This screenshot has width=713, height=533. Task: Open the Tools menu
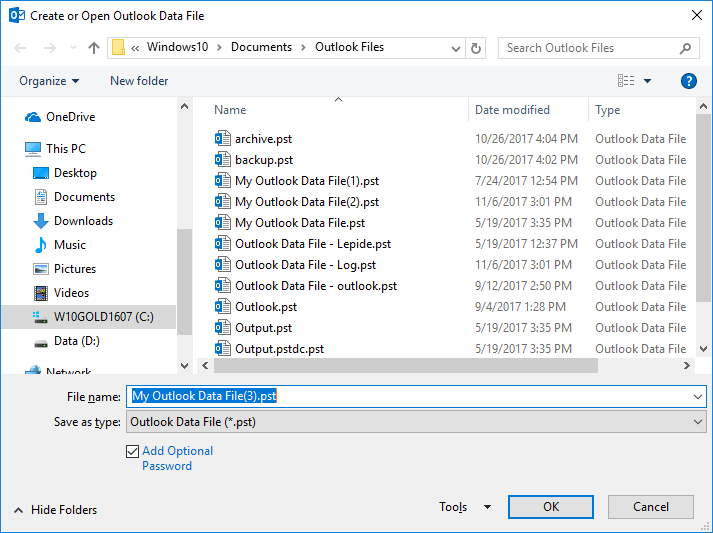coord(465,507)
